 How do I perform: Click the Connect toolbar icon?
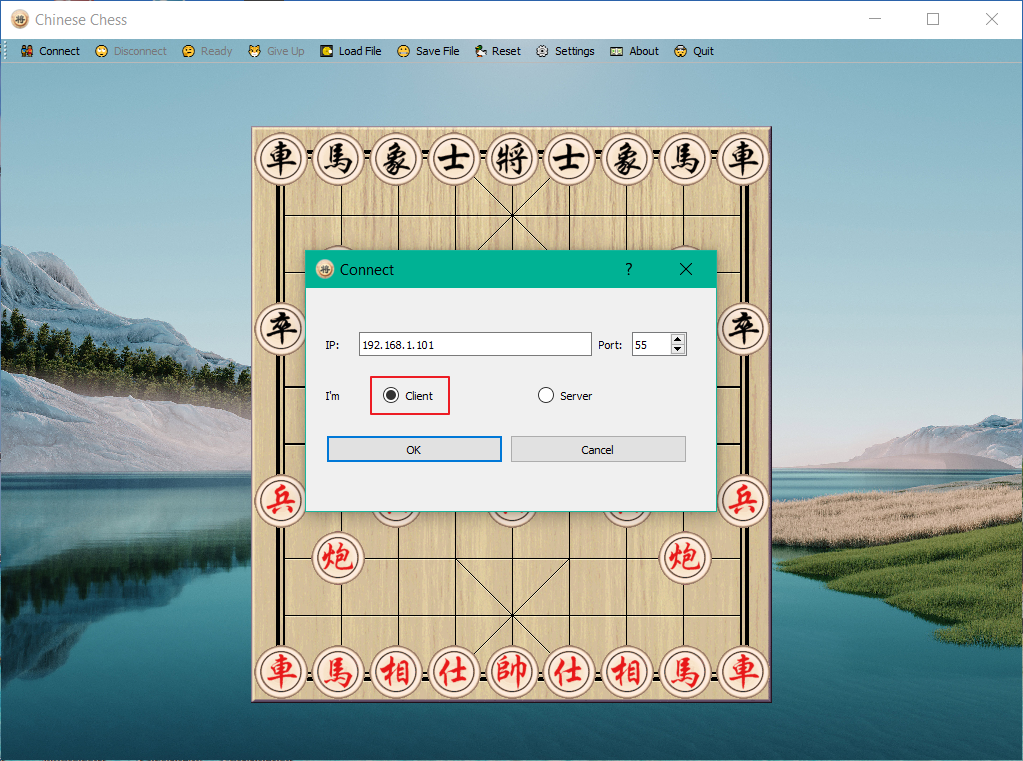[x=28, y=51]
